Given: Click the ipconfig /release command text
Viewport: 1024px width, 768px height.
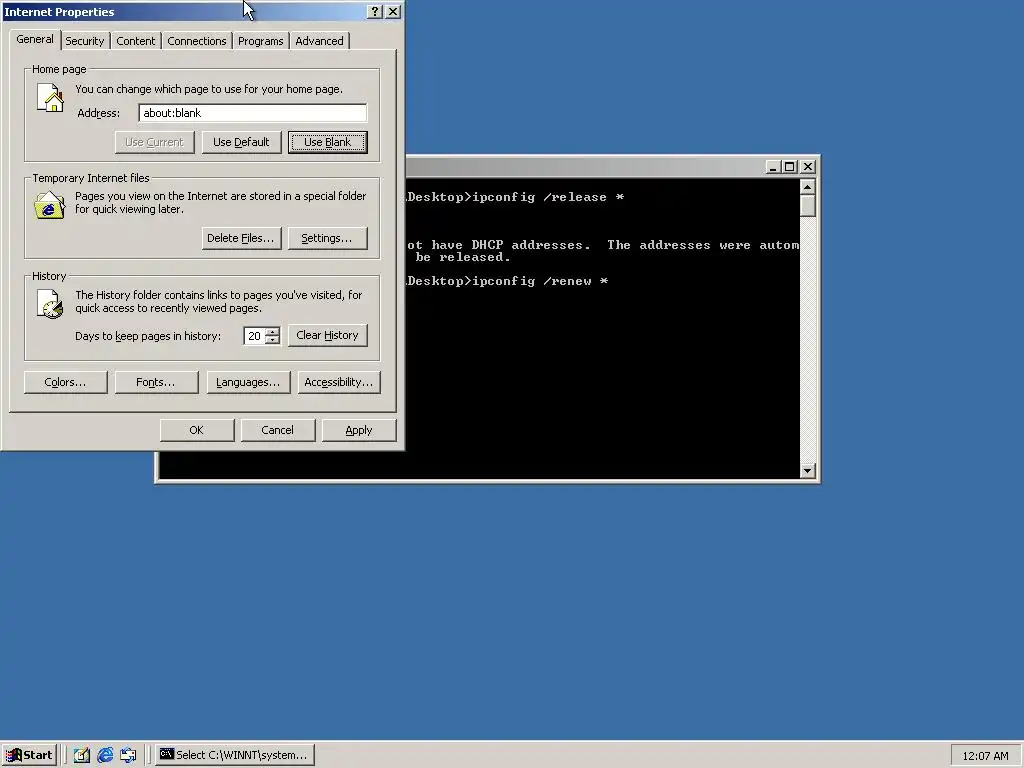Looking at the screenshot, I should coord(548,197).
